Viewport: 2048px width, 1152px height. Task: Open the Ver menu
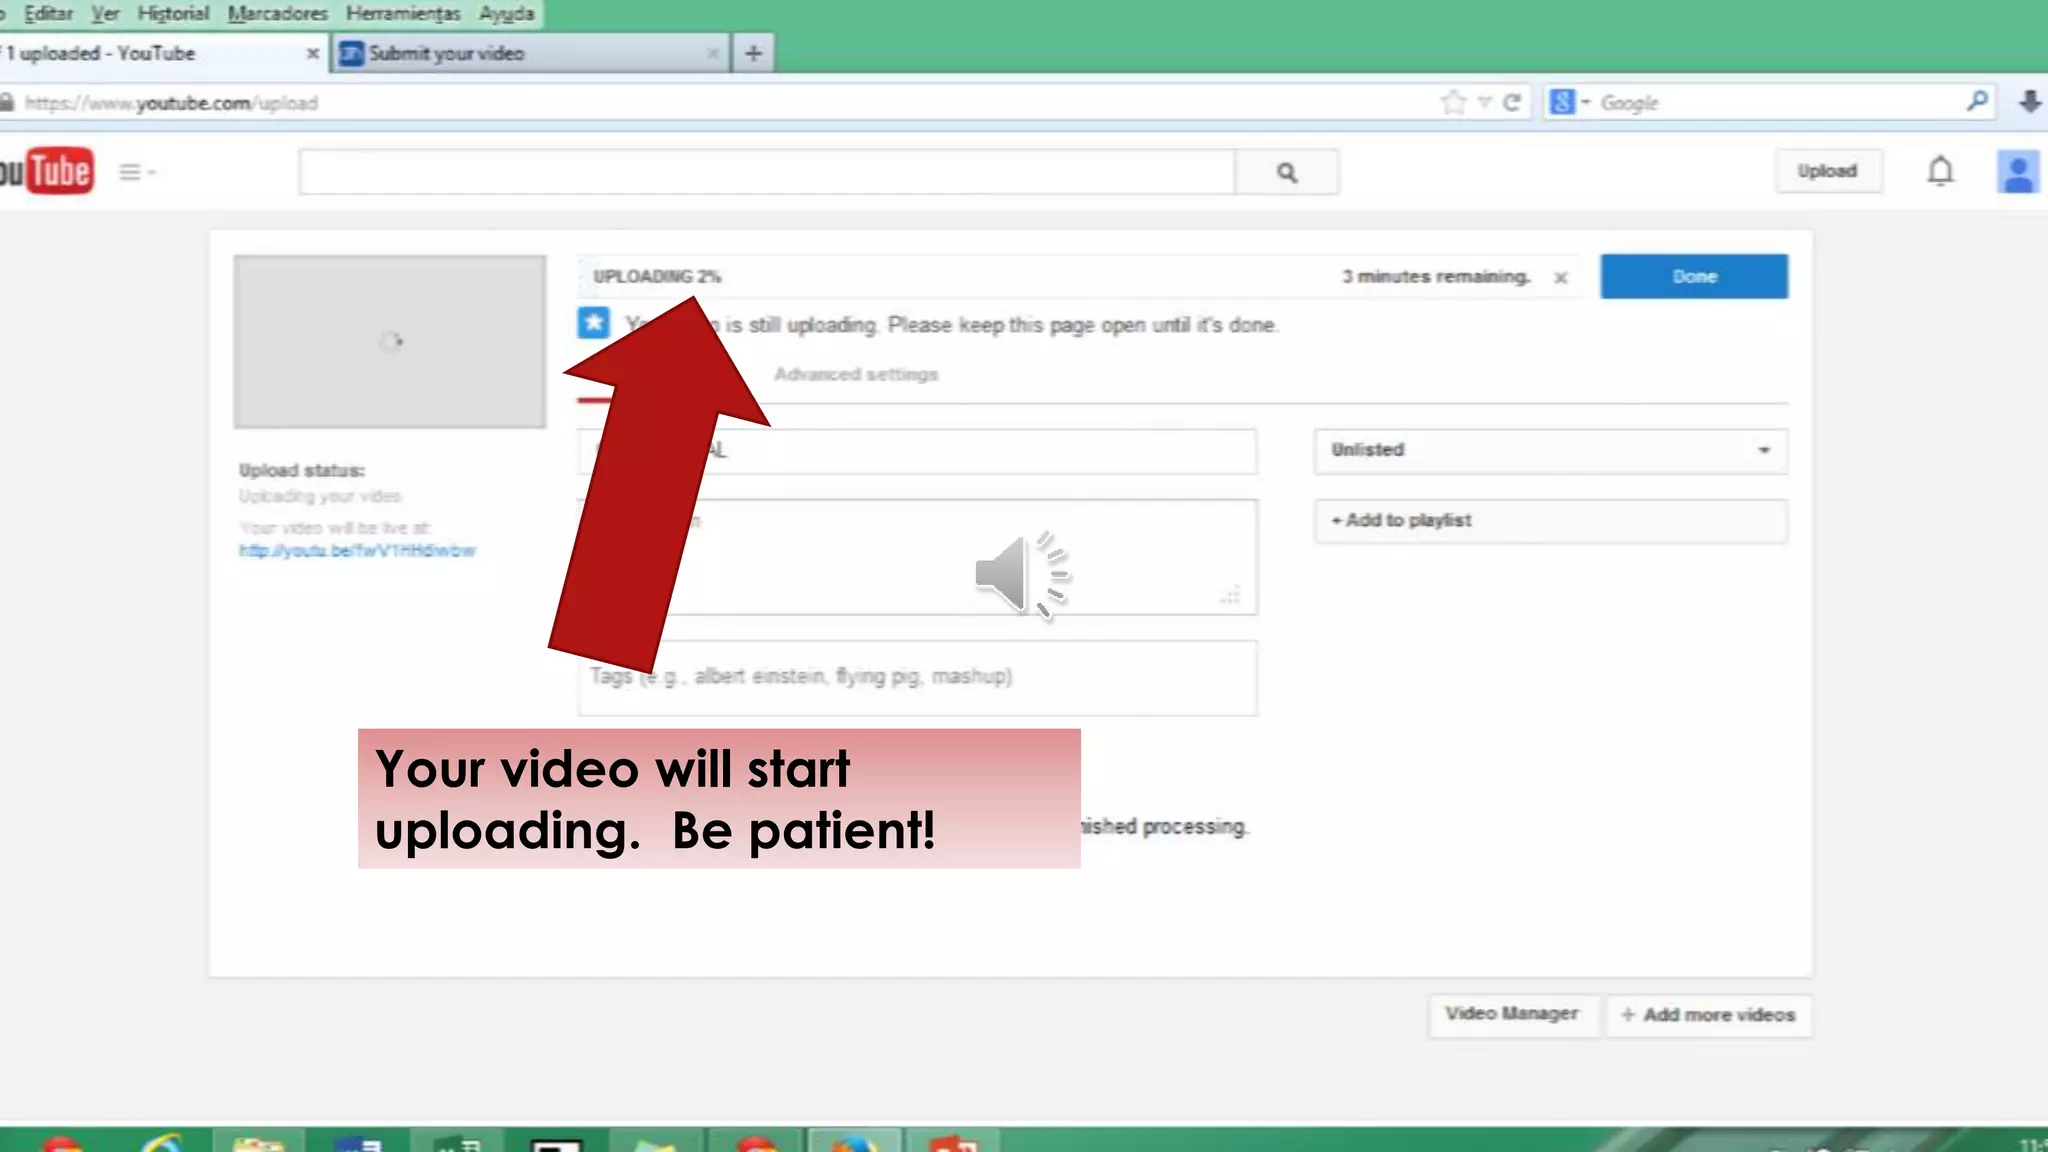click(x=105, y=14)
